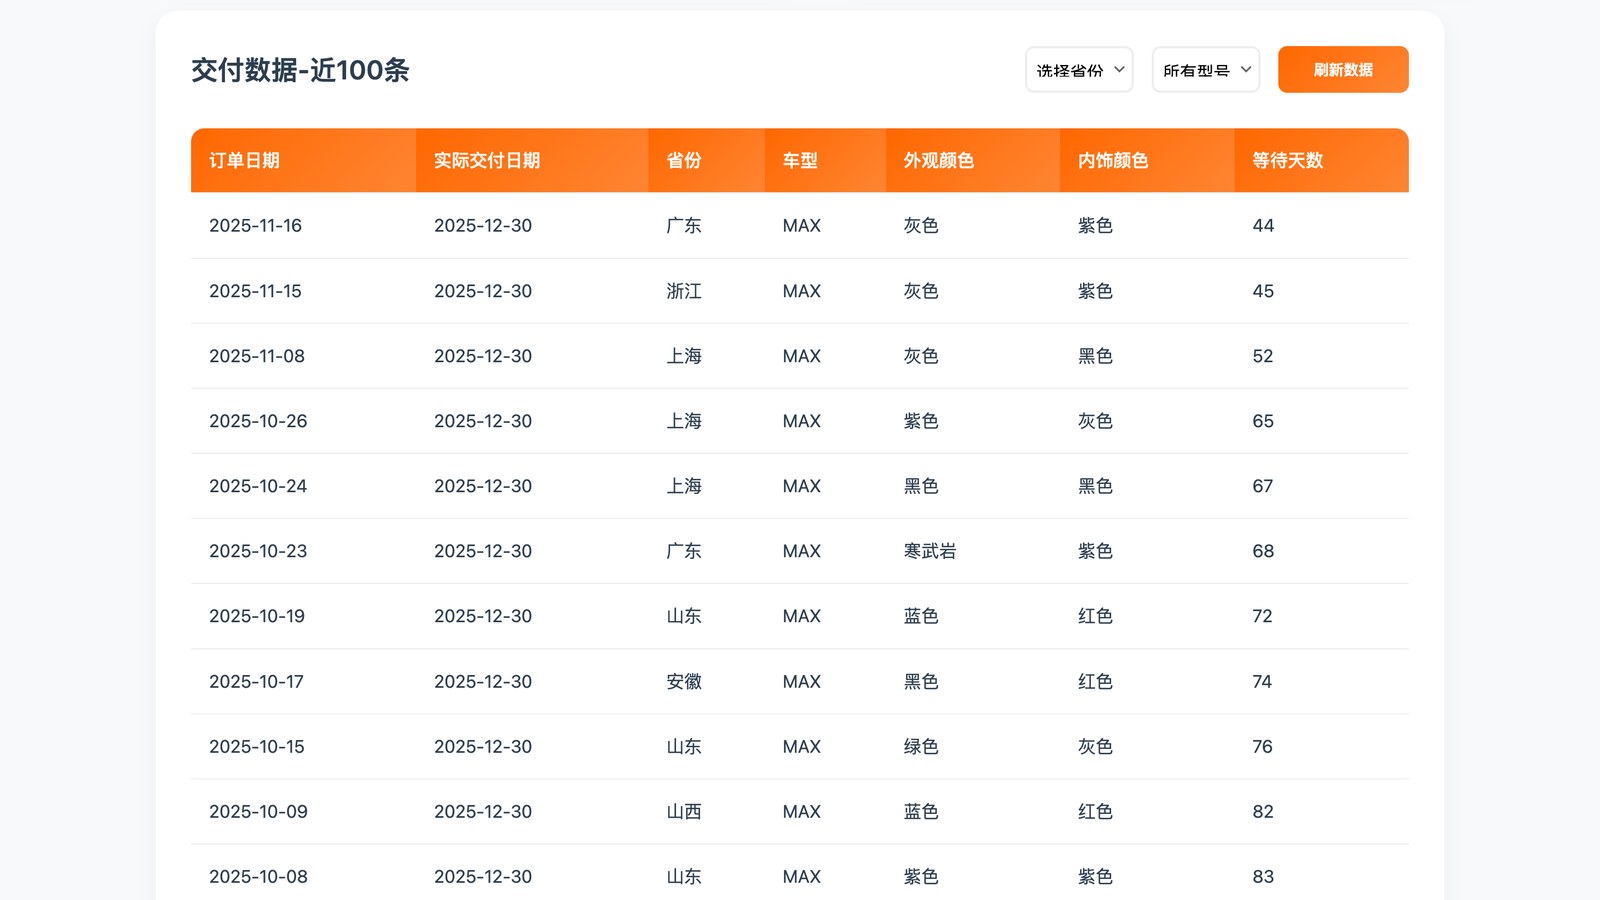Viewport: 1600px width, 900px height.
Task: Click 灰色 interior in the 2025-10-15 row
Action: tap(1095, 746)
